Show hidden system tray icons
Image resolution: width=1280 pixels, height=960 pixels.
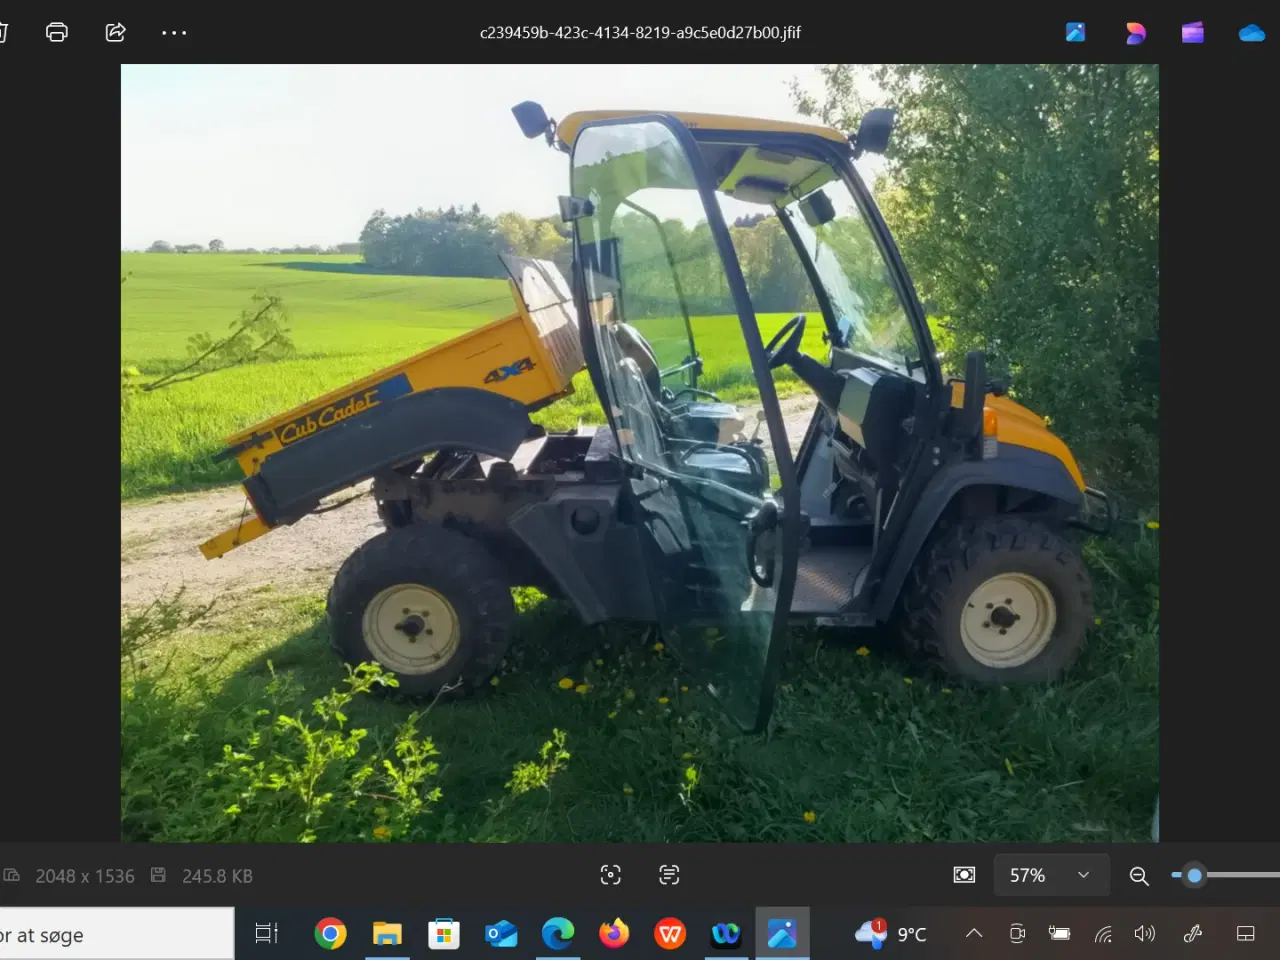(973, 934)
